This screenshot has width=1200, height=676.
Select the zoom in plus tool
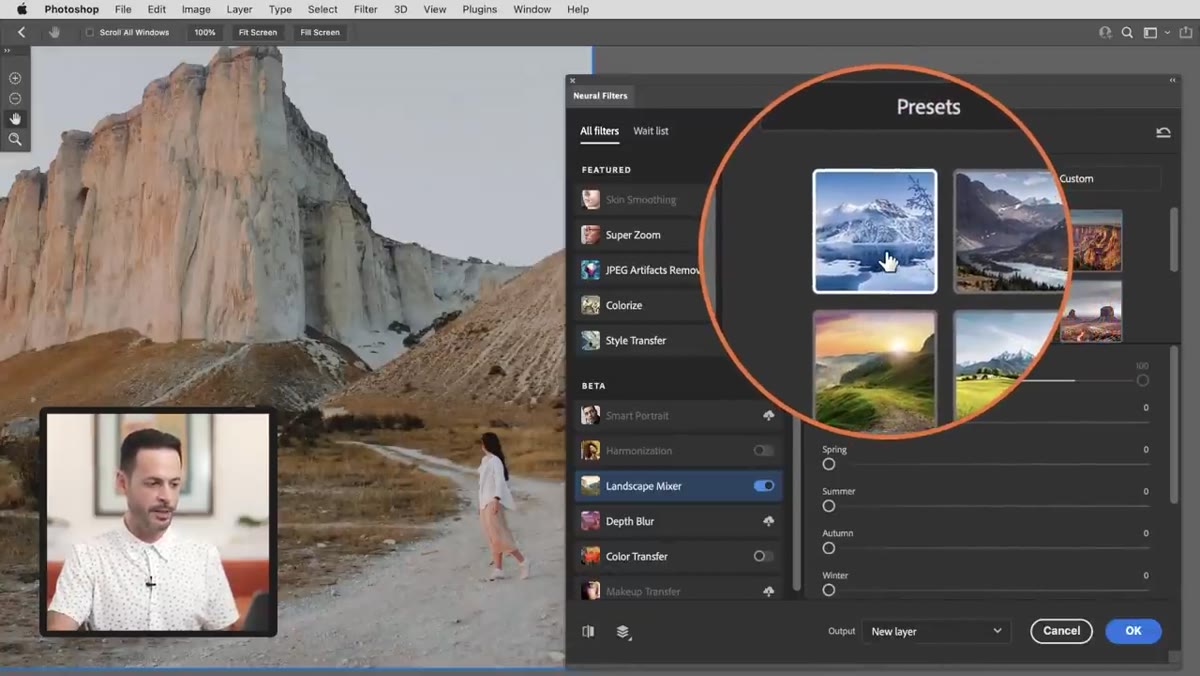[15, 78]
